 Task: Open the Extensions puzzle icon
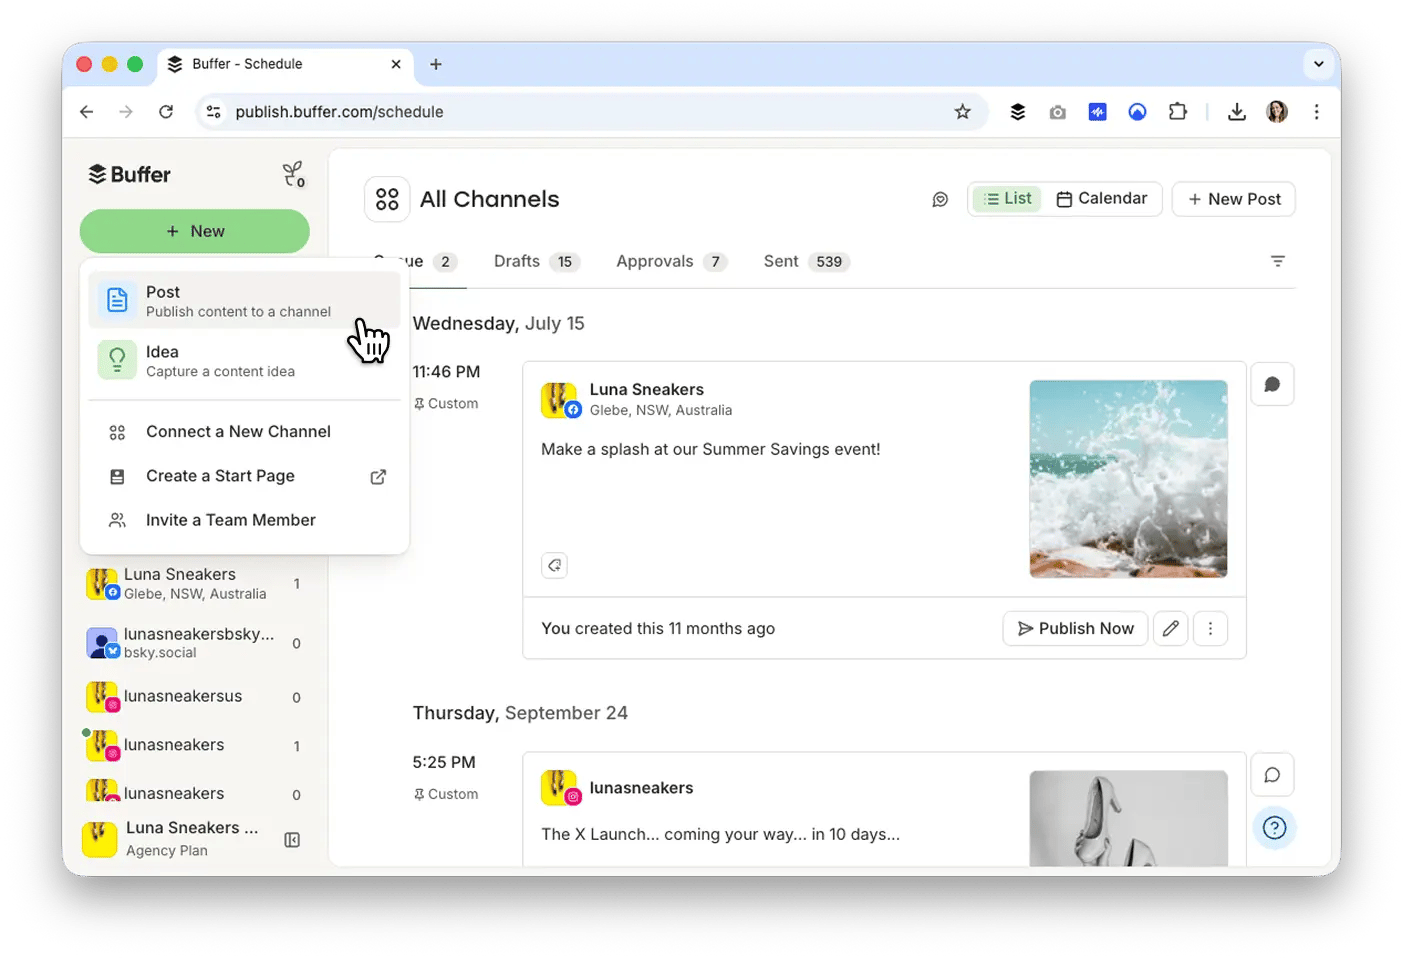coord(1178,112)
